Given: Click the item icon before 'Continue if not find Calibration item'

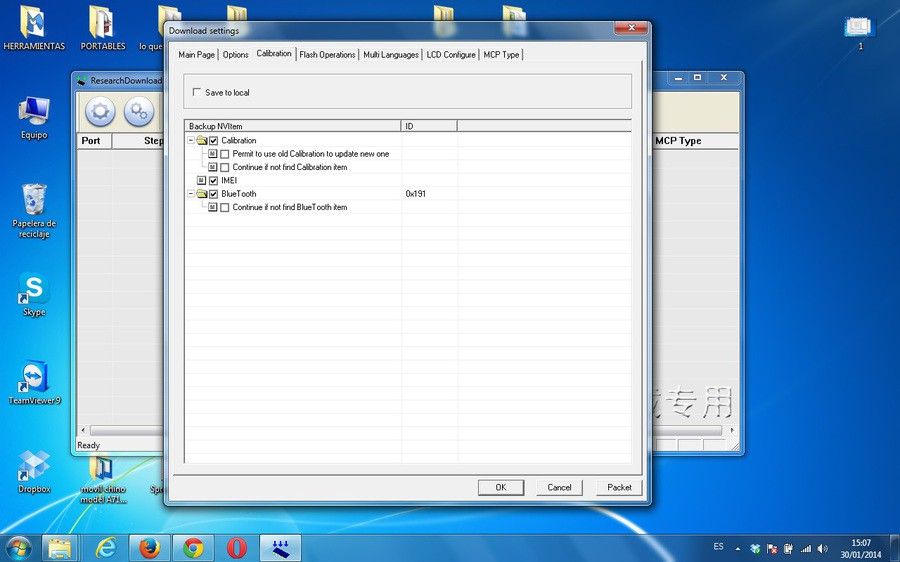Looking at the screenshot, I should coord(212,167).
